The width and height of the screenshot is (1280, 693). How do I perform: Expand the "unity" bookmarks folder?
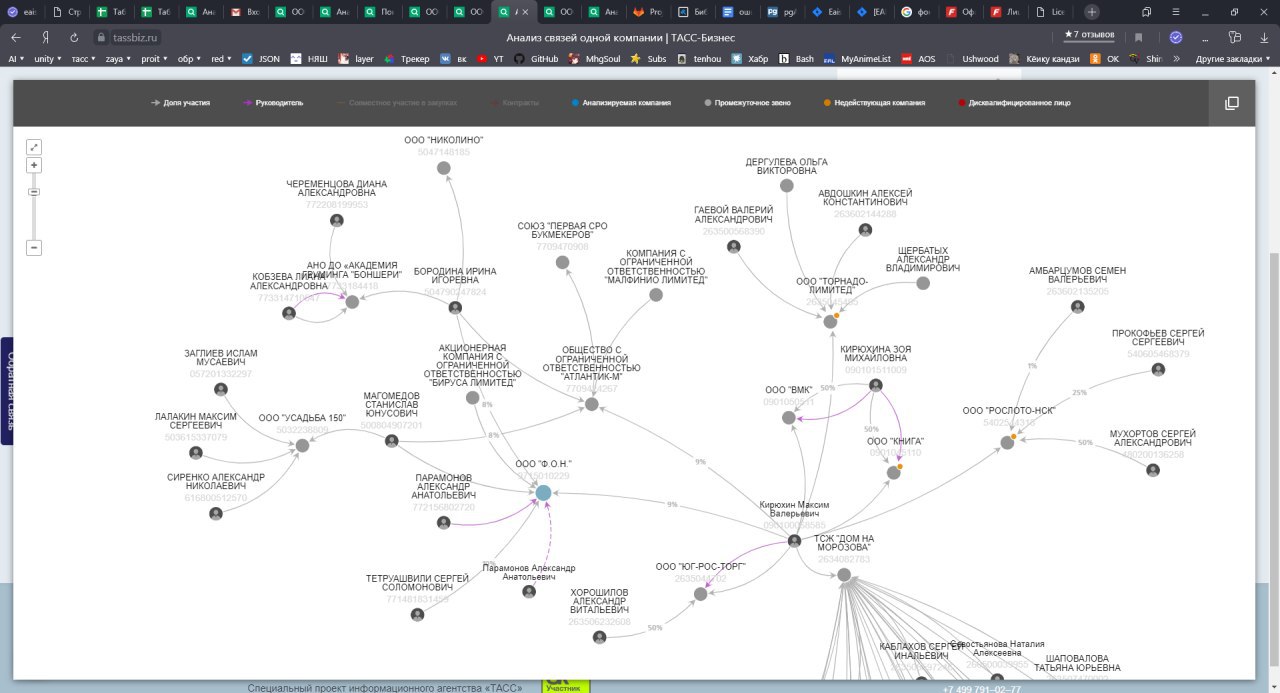47,59
